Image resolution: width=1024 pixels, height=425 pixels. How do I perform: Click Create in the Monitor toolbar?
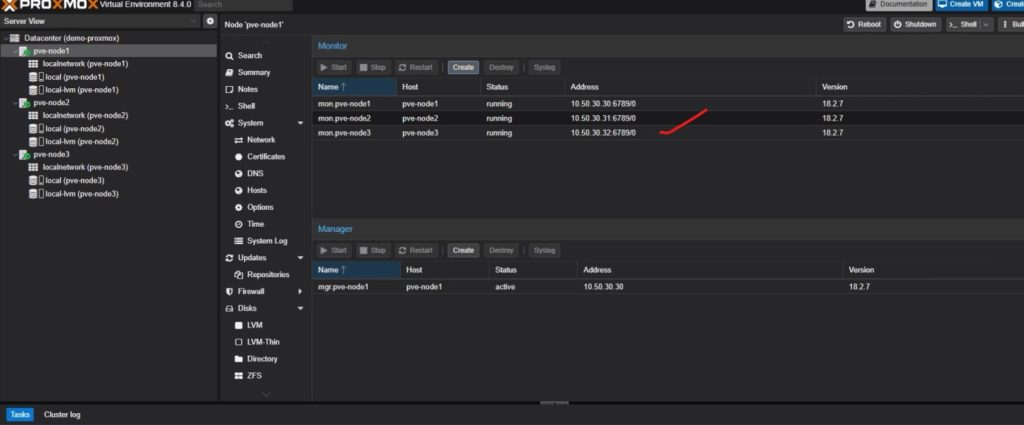(463, 67)
